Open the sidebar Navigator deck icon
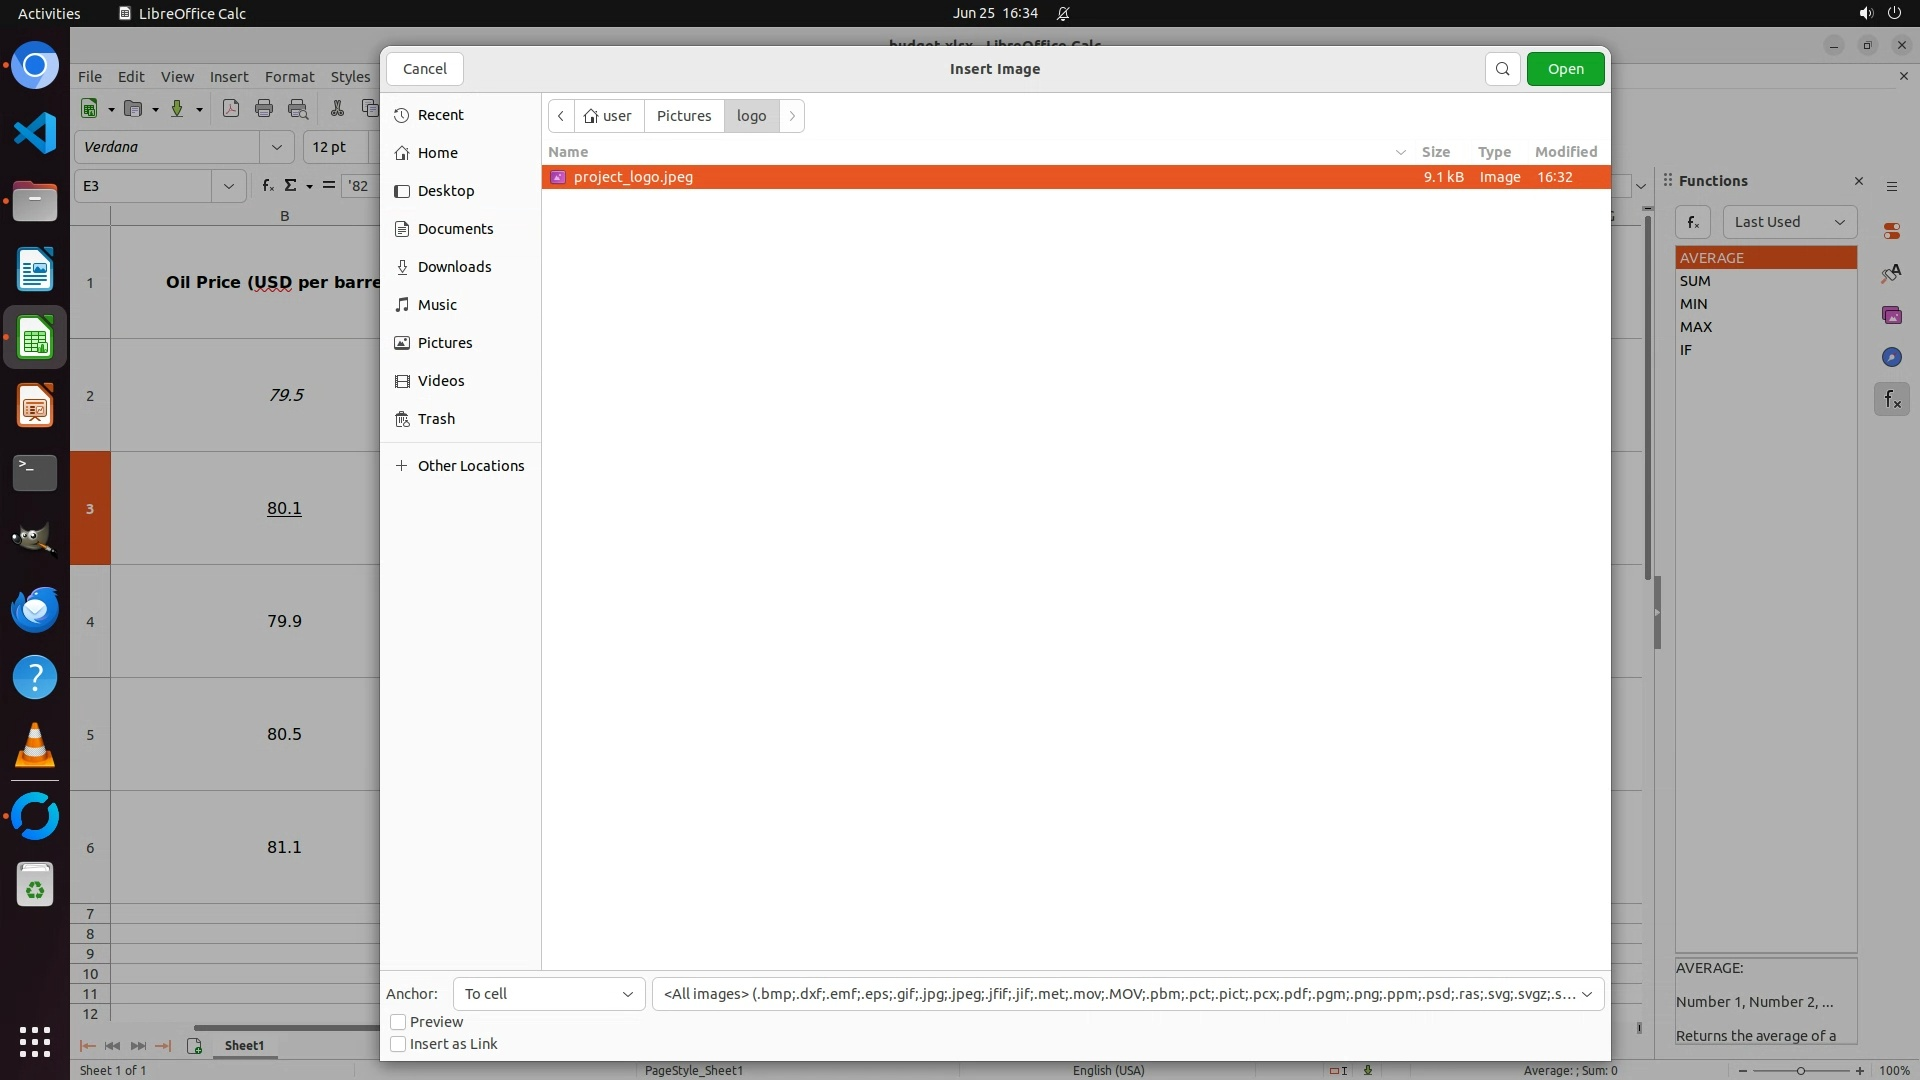This screenshot has height=1080, width=1920. (1891, 357)
